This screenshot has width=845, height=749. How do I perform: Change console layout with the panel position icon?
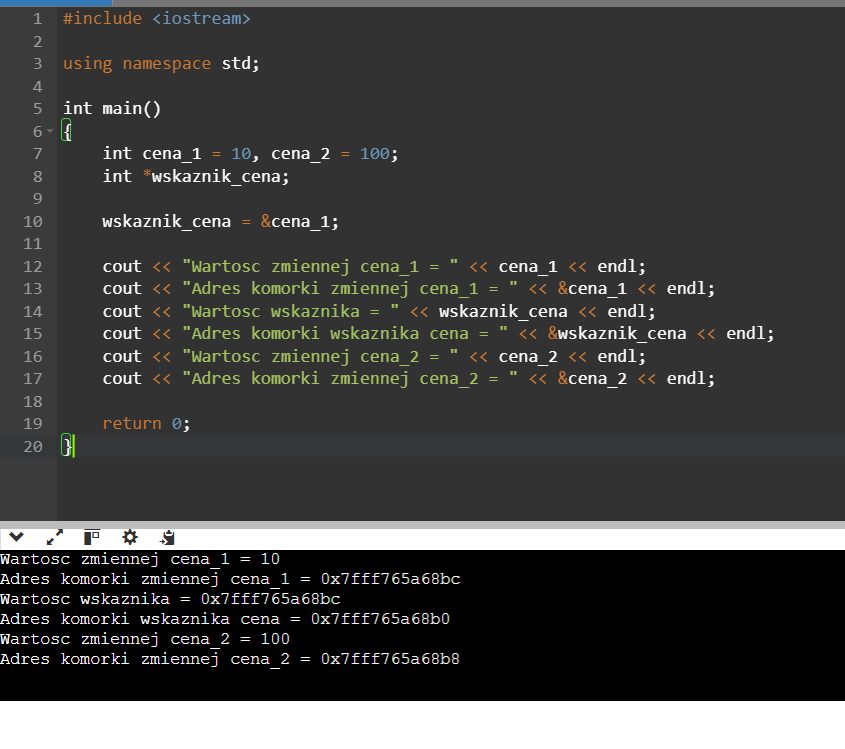(x=92, y=537)
